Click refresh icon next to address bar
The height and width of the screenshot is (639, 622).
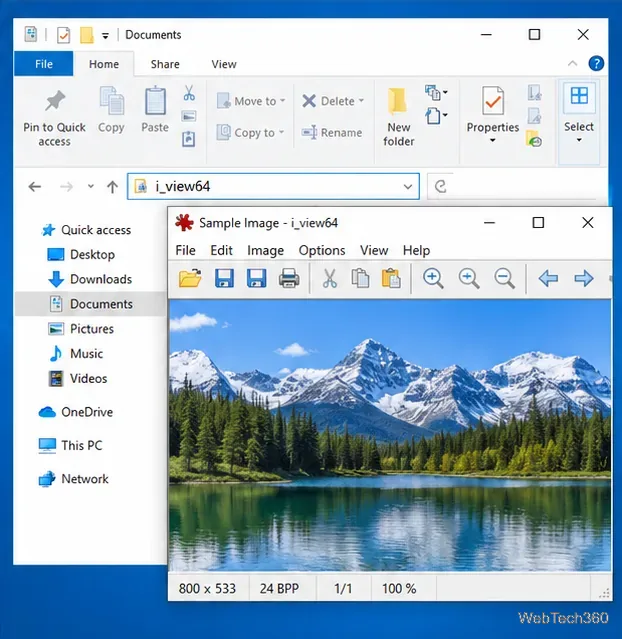pyautogui.click(x=440, y=187)
